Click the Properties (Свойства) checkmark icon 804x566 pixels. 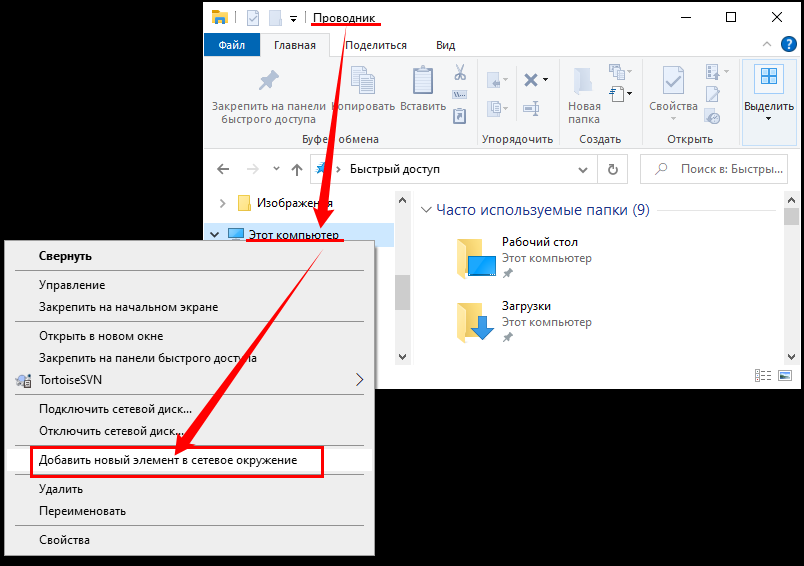673,82
